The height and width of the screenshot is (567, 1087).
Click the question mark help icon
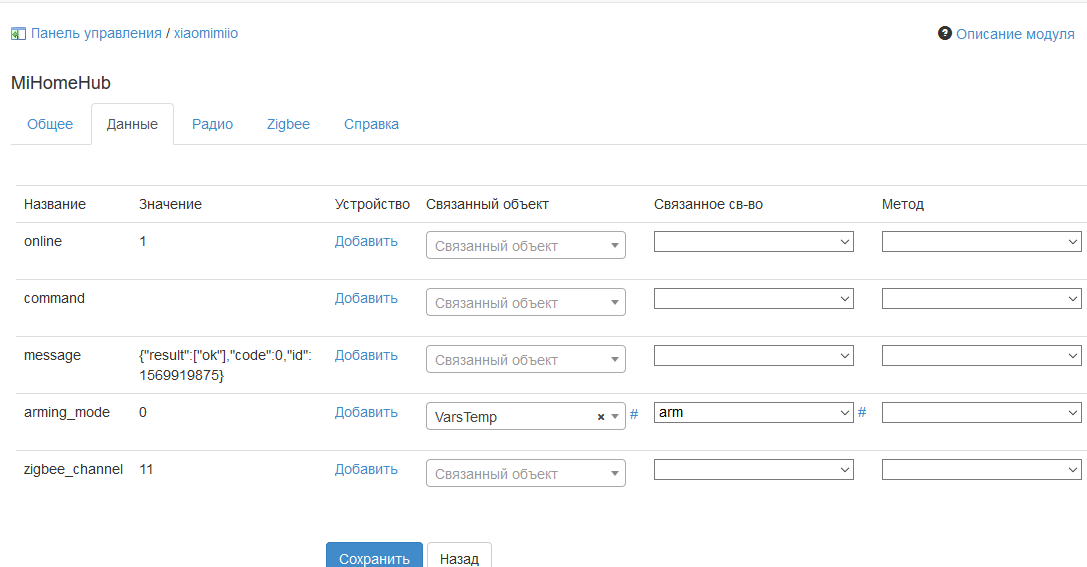944,34
